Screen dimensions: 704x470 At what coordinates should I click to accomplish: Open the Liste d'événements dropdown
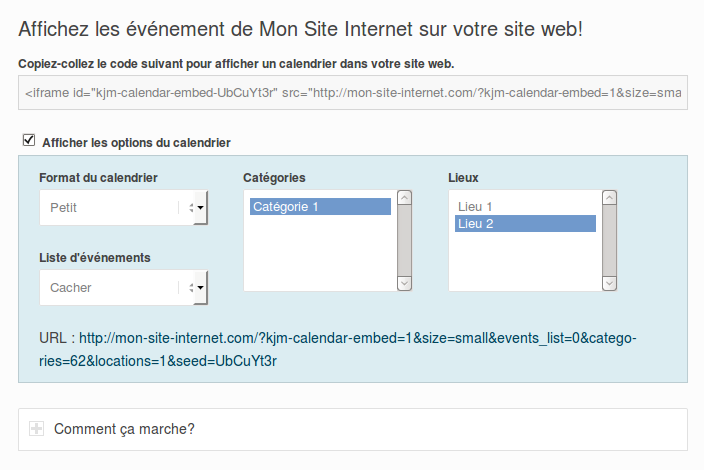coord(123,287)
